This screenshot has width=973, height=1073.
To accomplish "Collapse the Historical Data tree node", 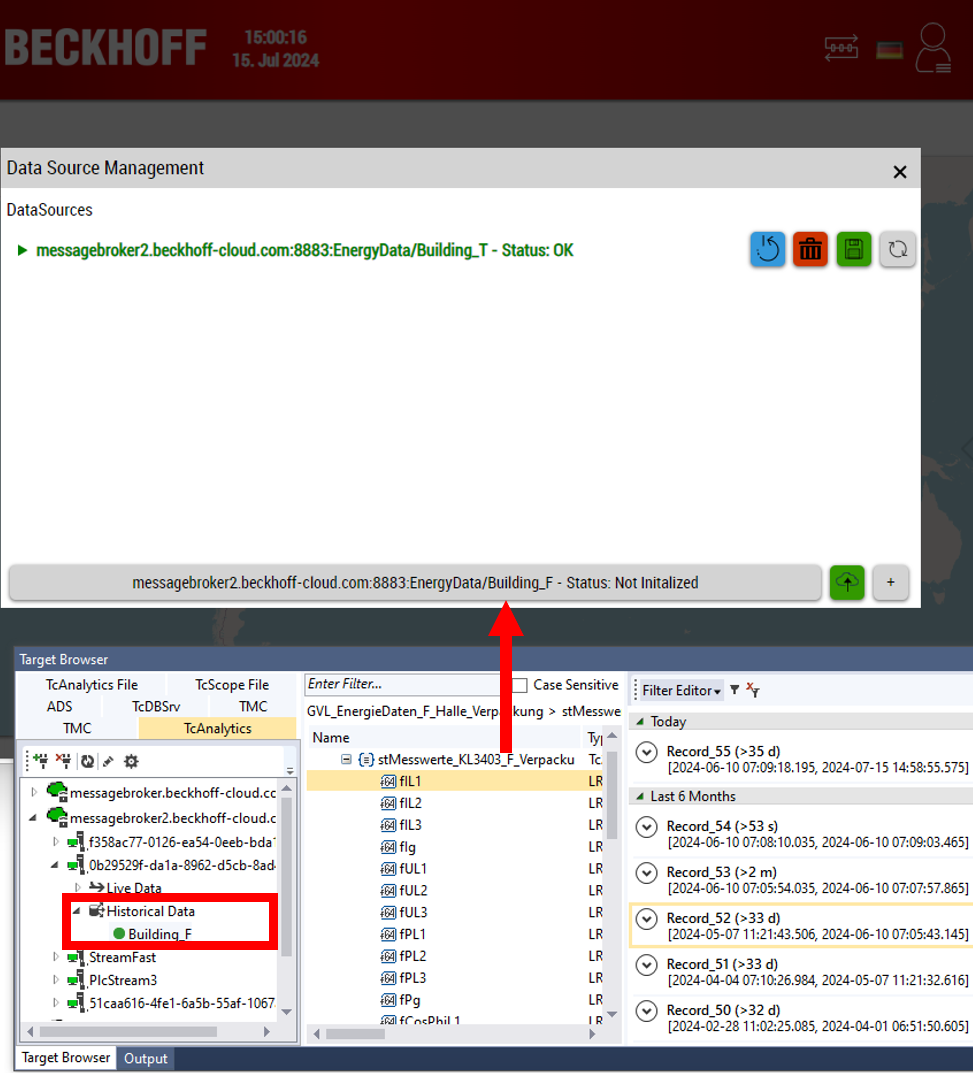I will 77,911.
